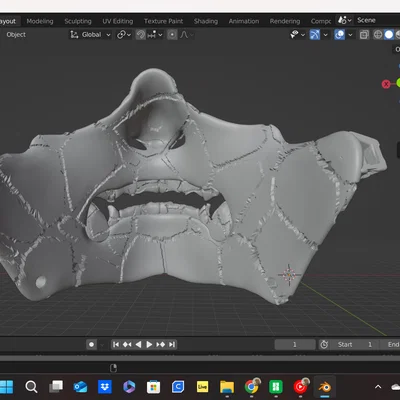Open the Global transform orientation dropdown
The image size is (400, 400).
point(90,35)
